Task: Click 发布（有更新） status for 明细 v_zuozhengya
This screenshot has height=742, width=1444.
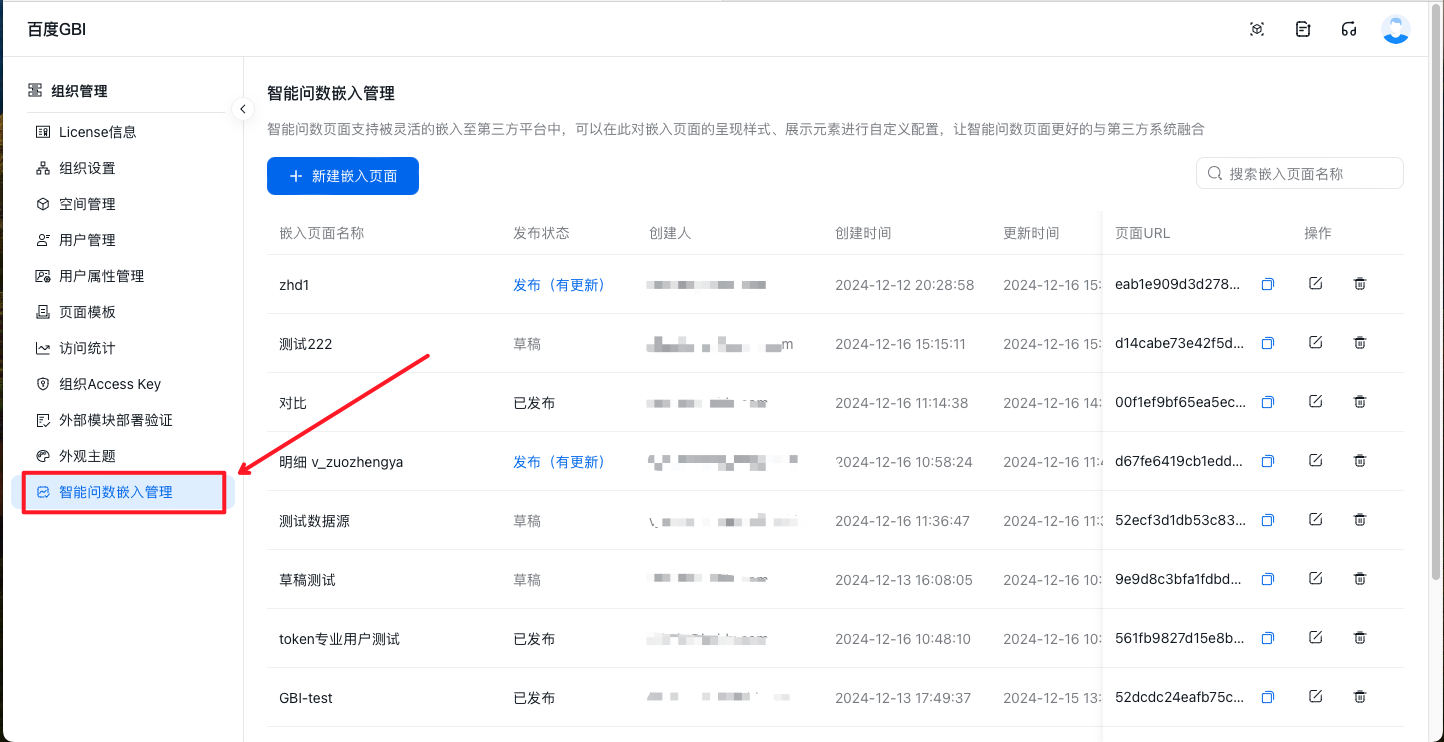Action: coord(559,462)
